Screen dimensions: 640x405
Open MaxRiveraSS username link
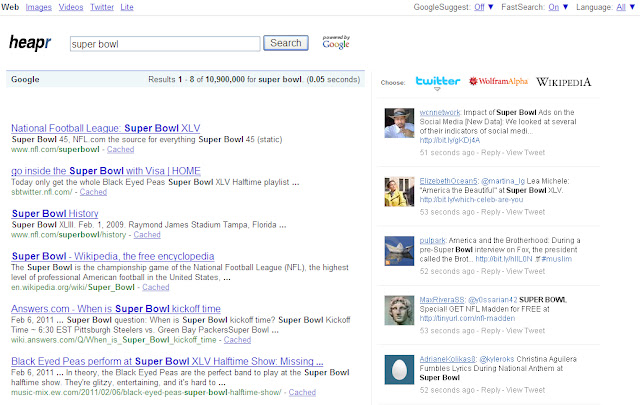pyautogui.click(x=442, y=300)
